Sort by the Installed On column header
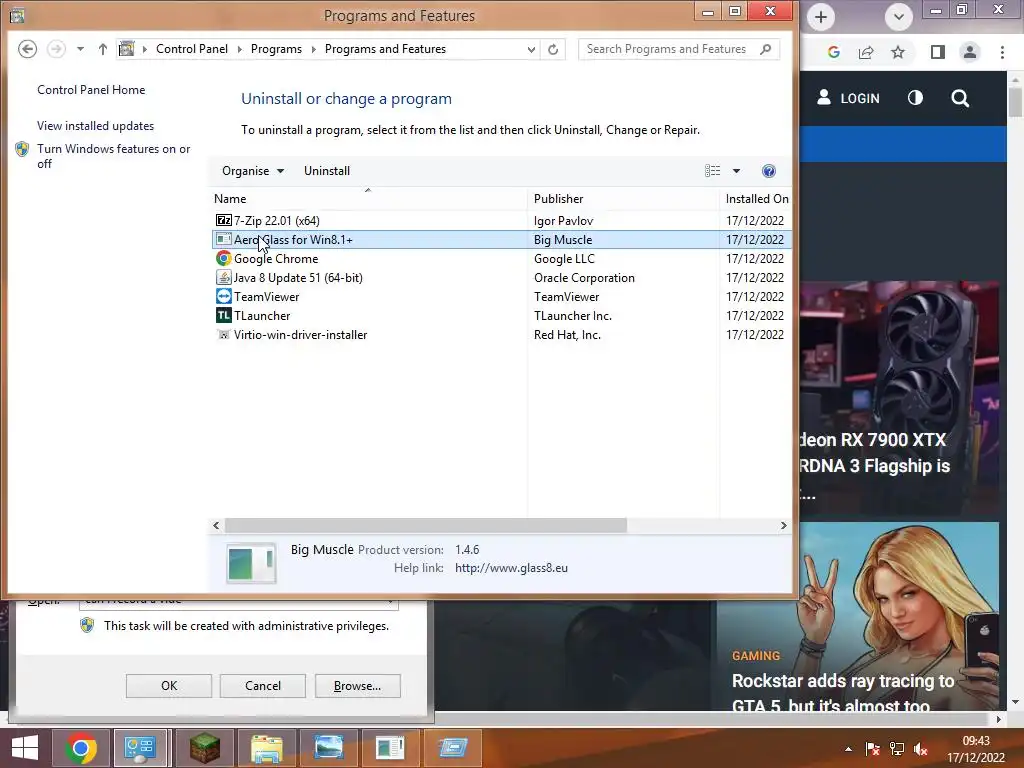The image size is (1024, 768). click(x=756, y=199)
